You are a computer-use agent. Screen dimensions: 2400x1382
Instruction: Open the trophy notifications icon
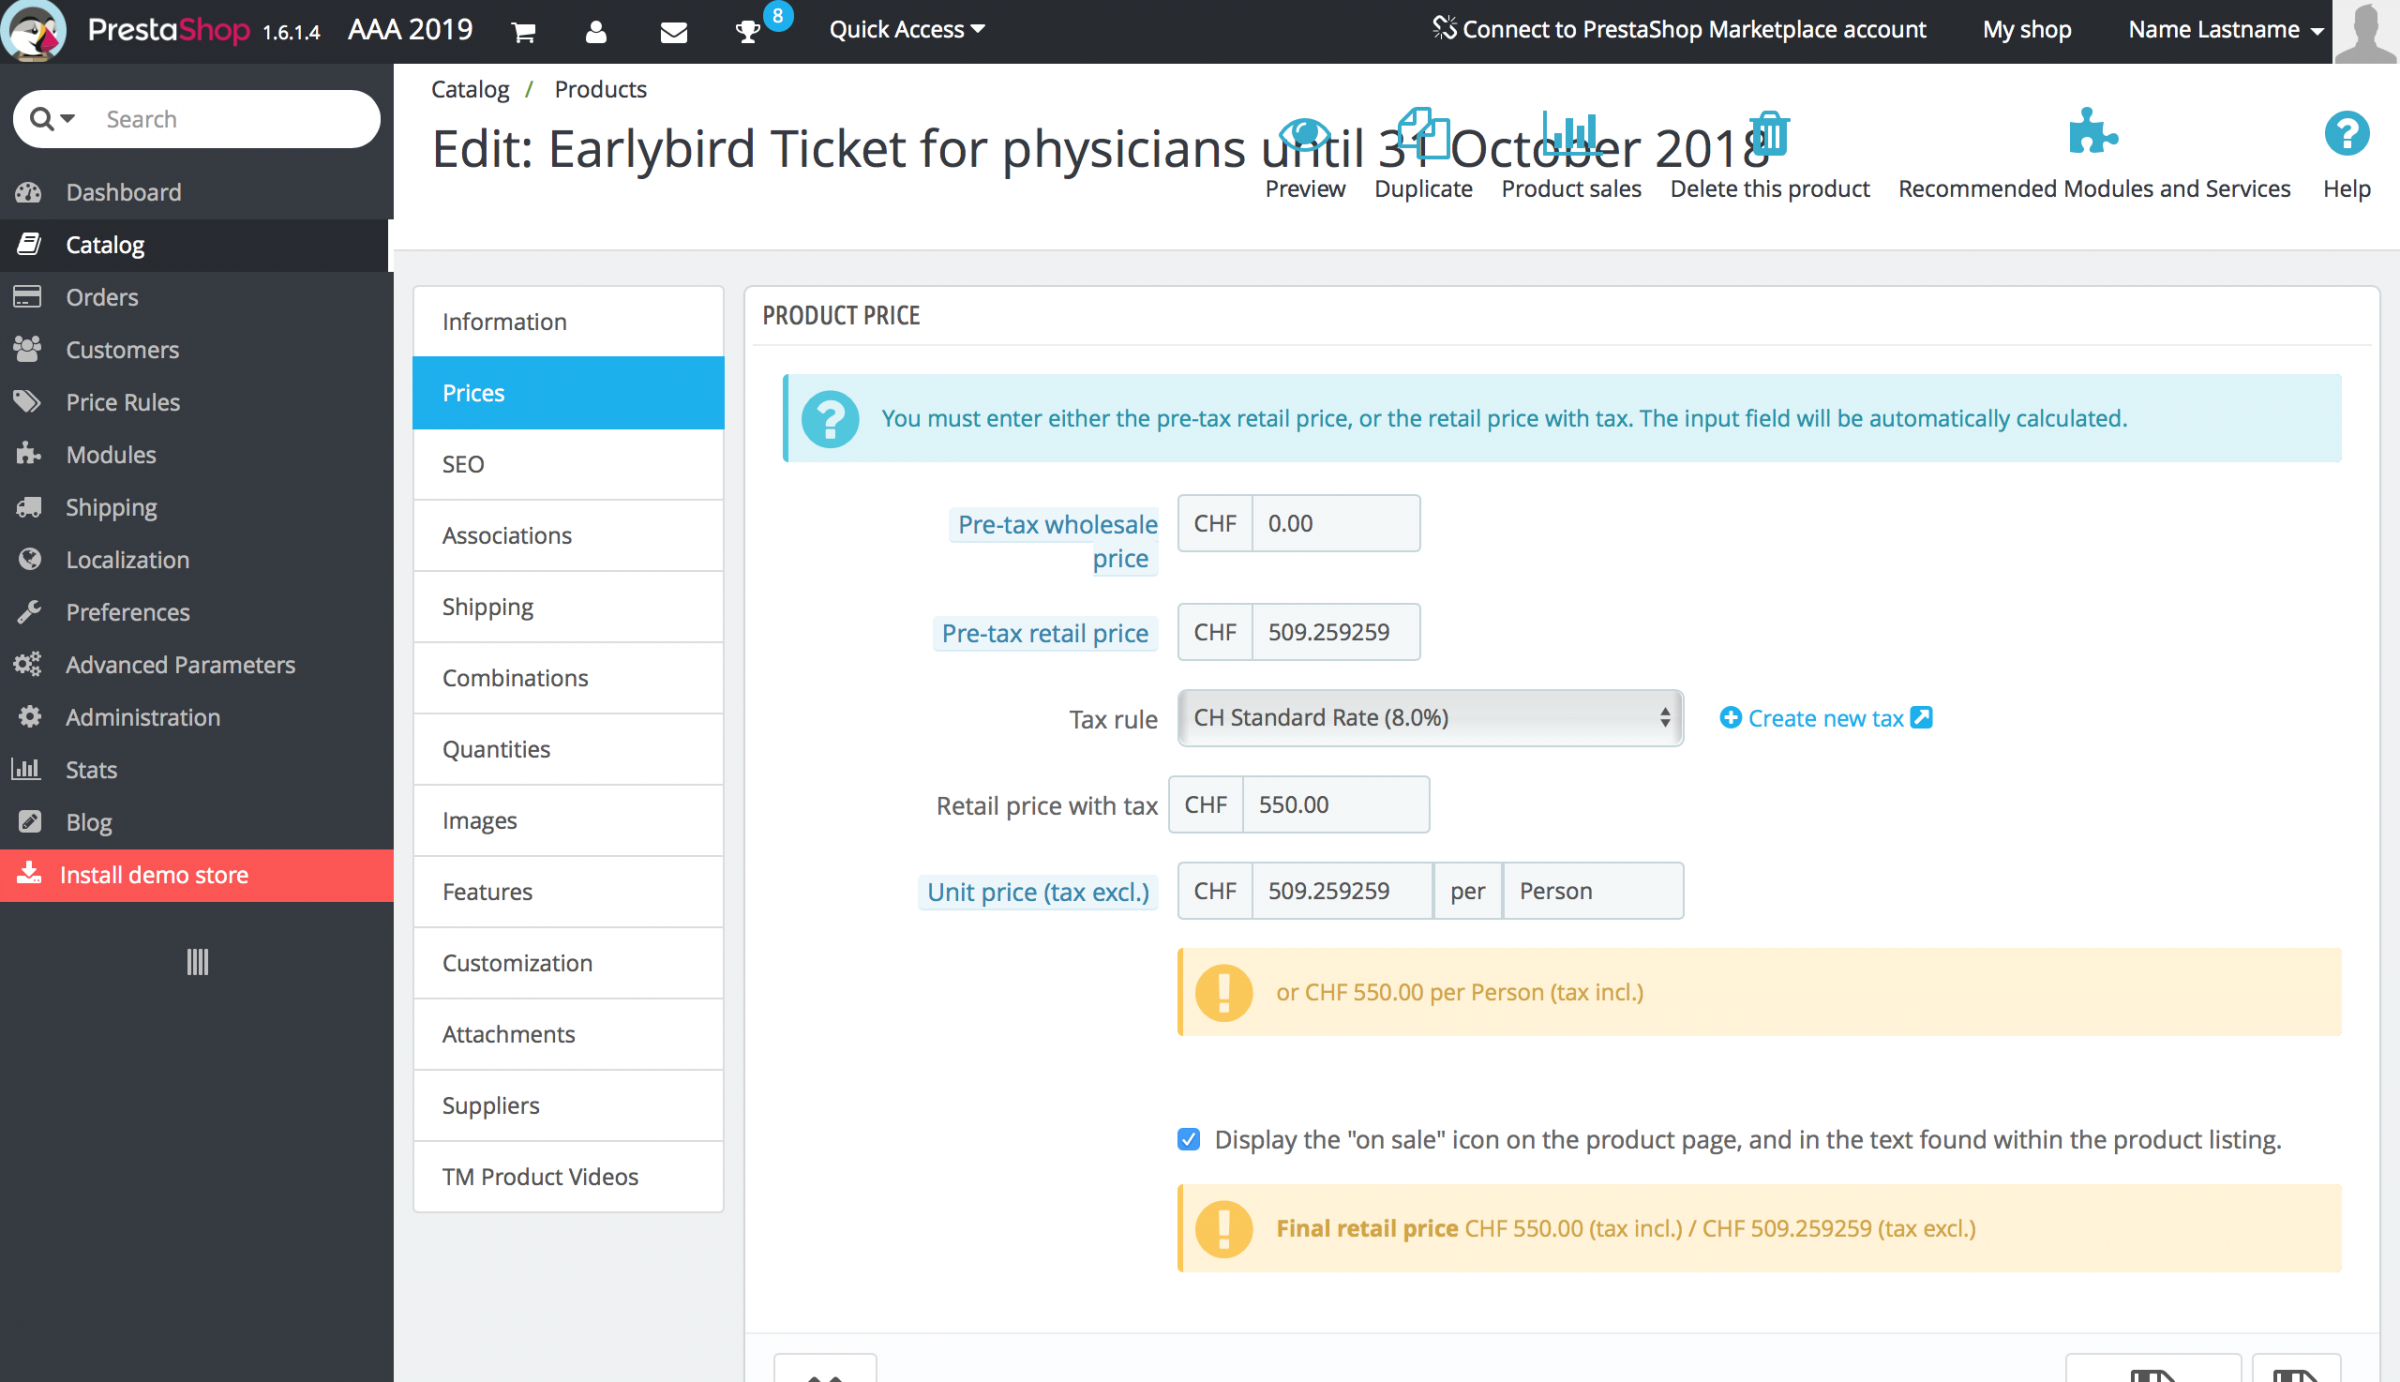(748, 32)
